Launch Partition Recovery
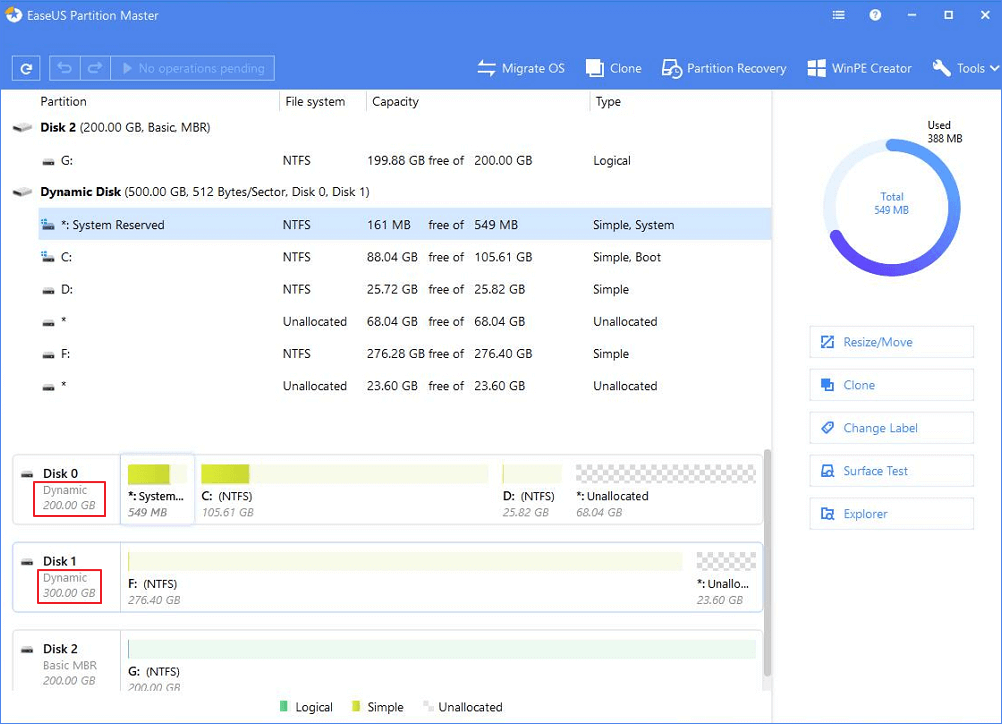The height and width of the screenshot is (724, 1002). [723, 68]
